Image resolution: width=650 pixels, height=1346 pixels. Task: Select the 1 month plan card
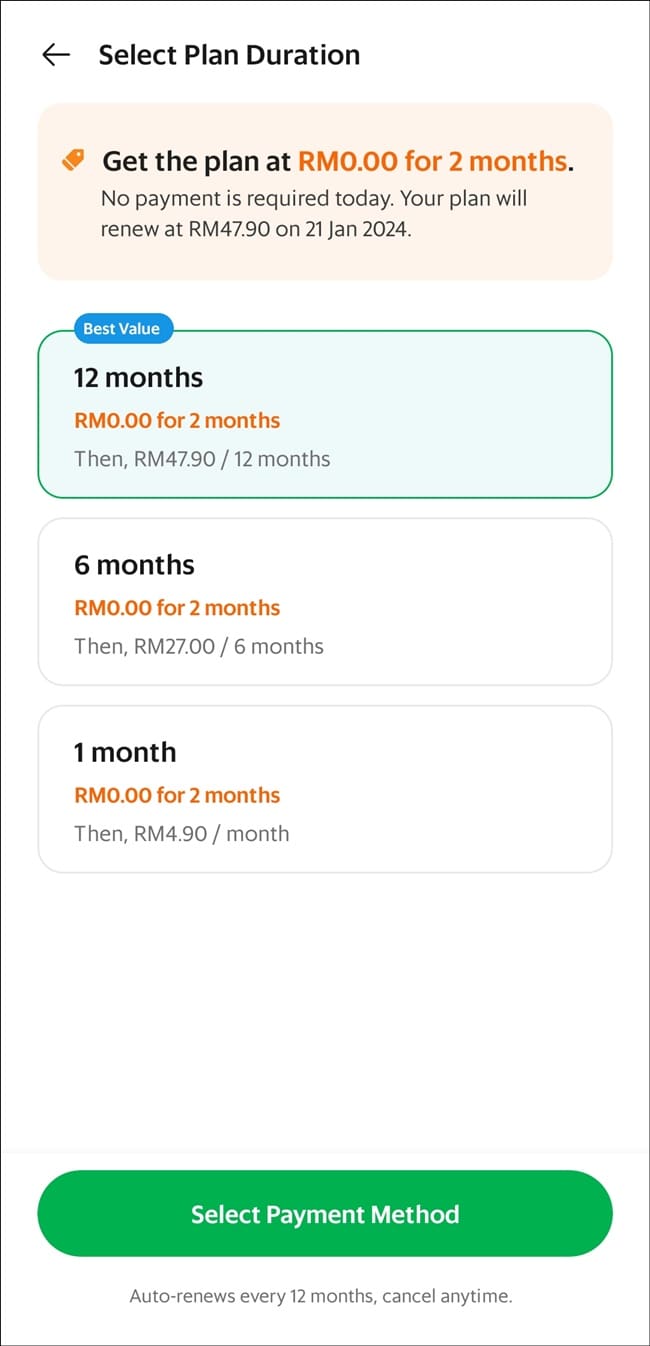324,788
